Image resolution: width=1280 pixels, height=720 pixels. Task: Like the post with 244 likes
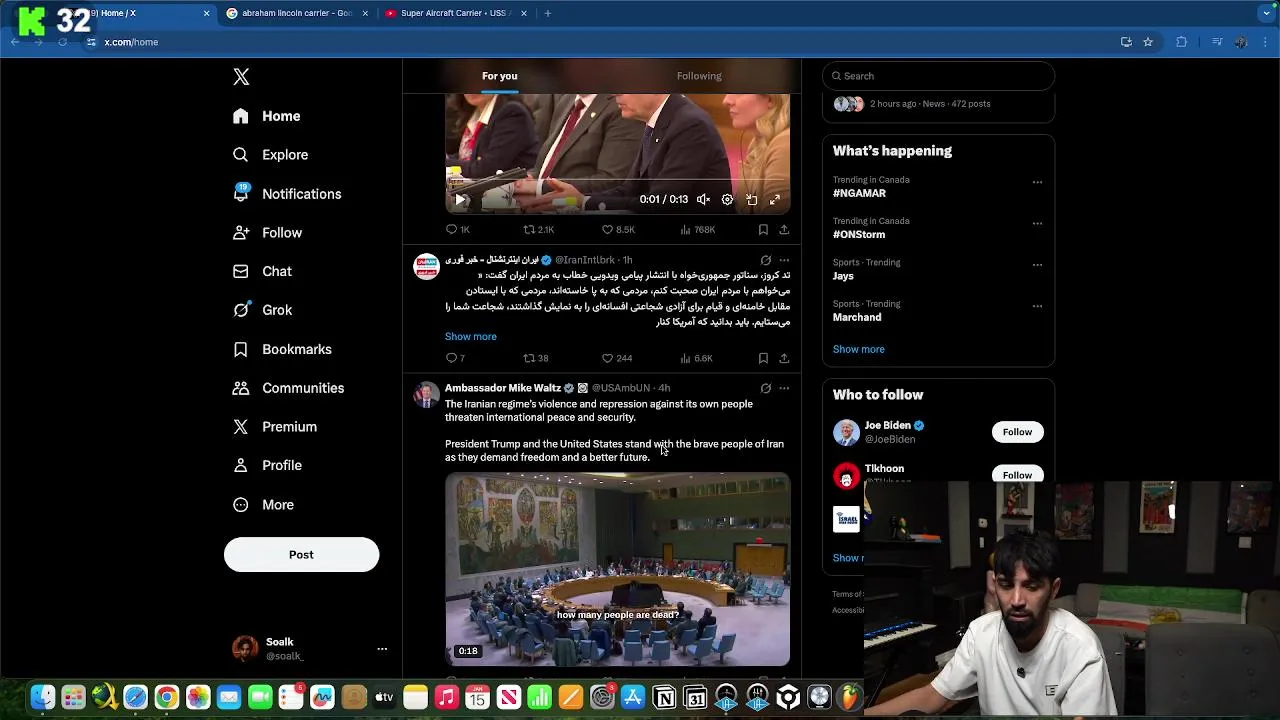click(x=616, y=358)
